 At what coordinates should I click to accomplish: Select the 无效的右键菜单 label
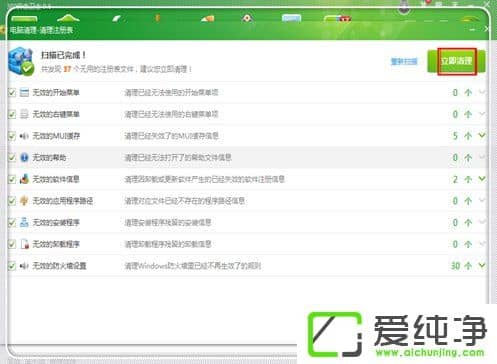coord(56,114)
